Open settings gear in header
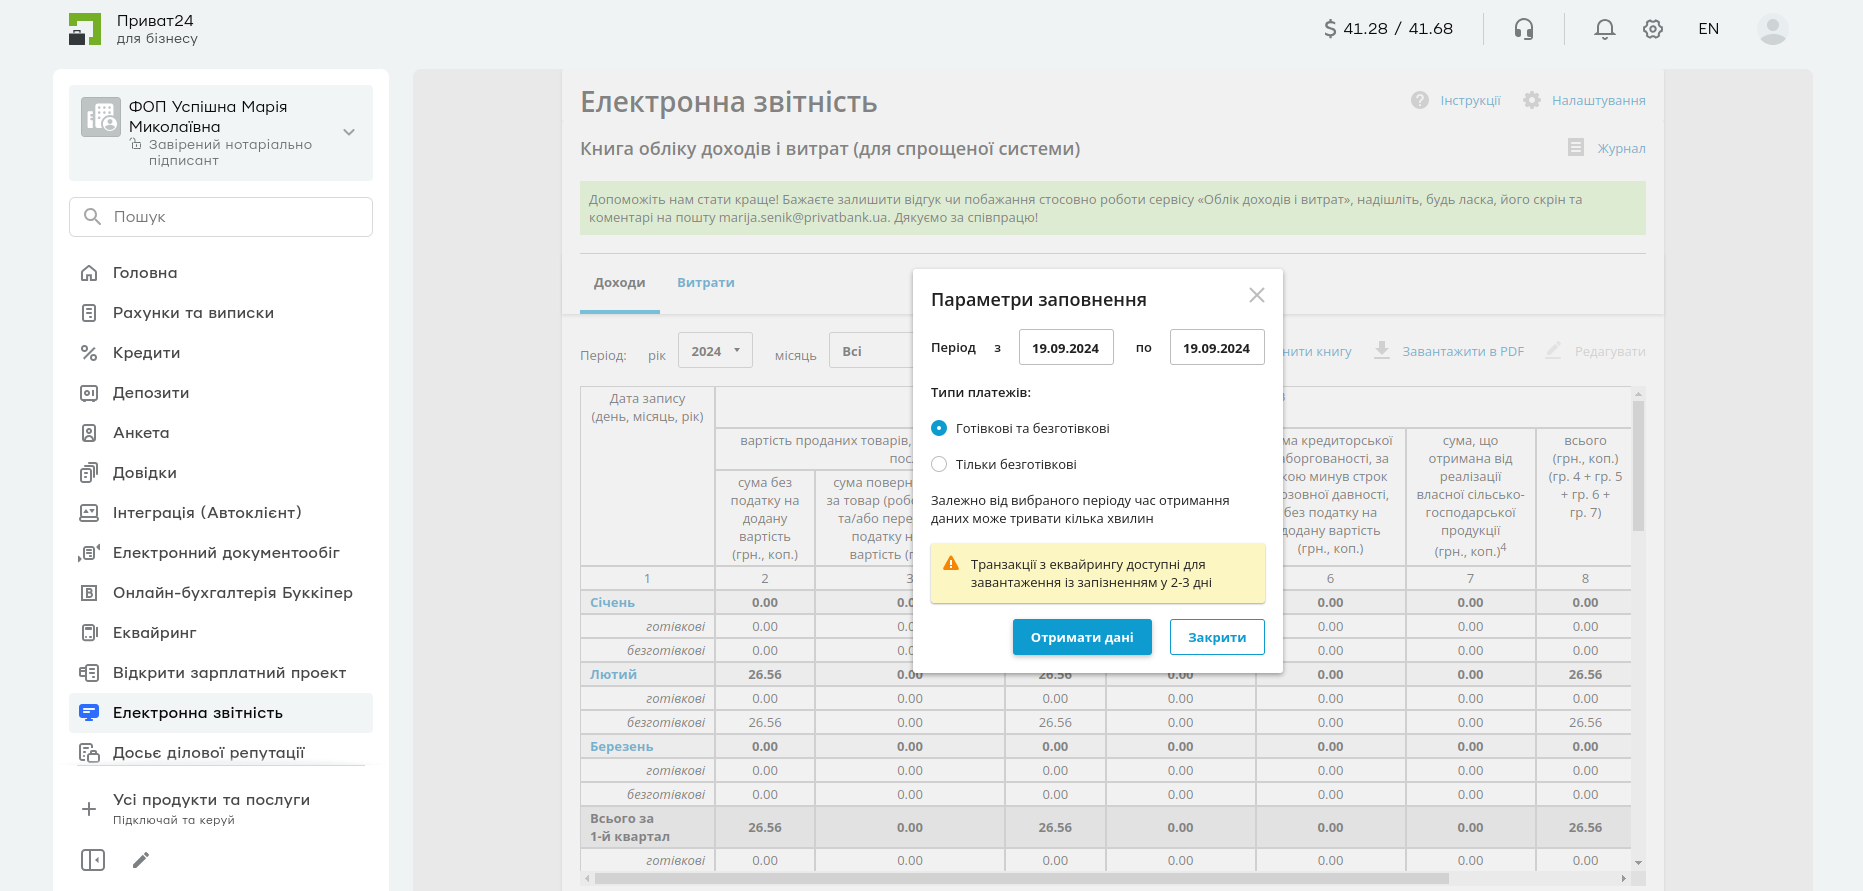This screenshot has width=1863, height=891. coord(1652,29)
